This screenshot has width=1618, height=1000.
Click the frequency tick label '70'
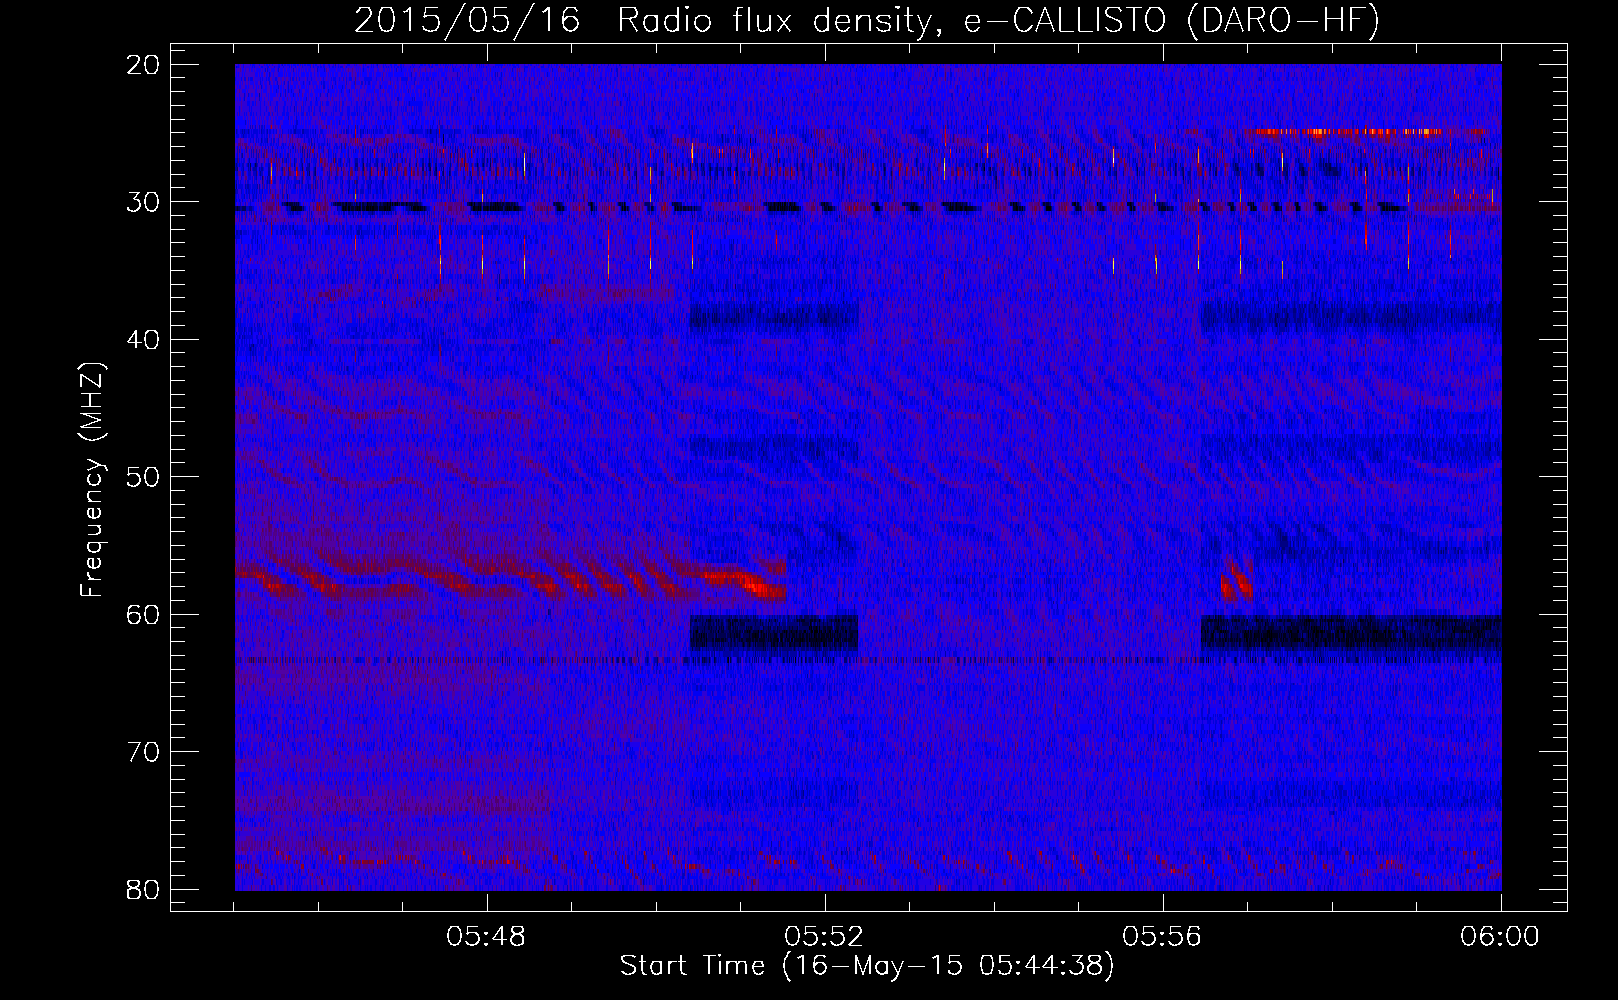click(x=144, y=752)
